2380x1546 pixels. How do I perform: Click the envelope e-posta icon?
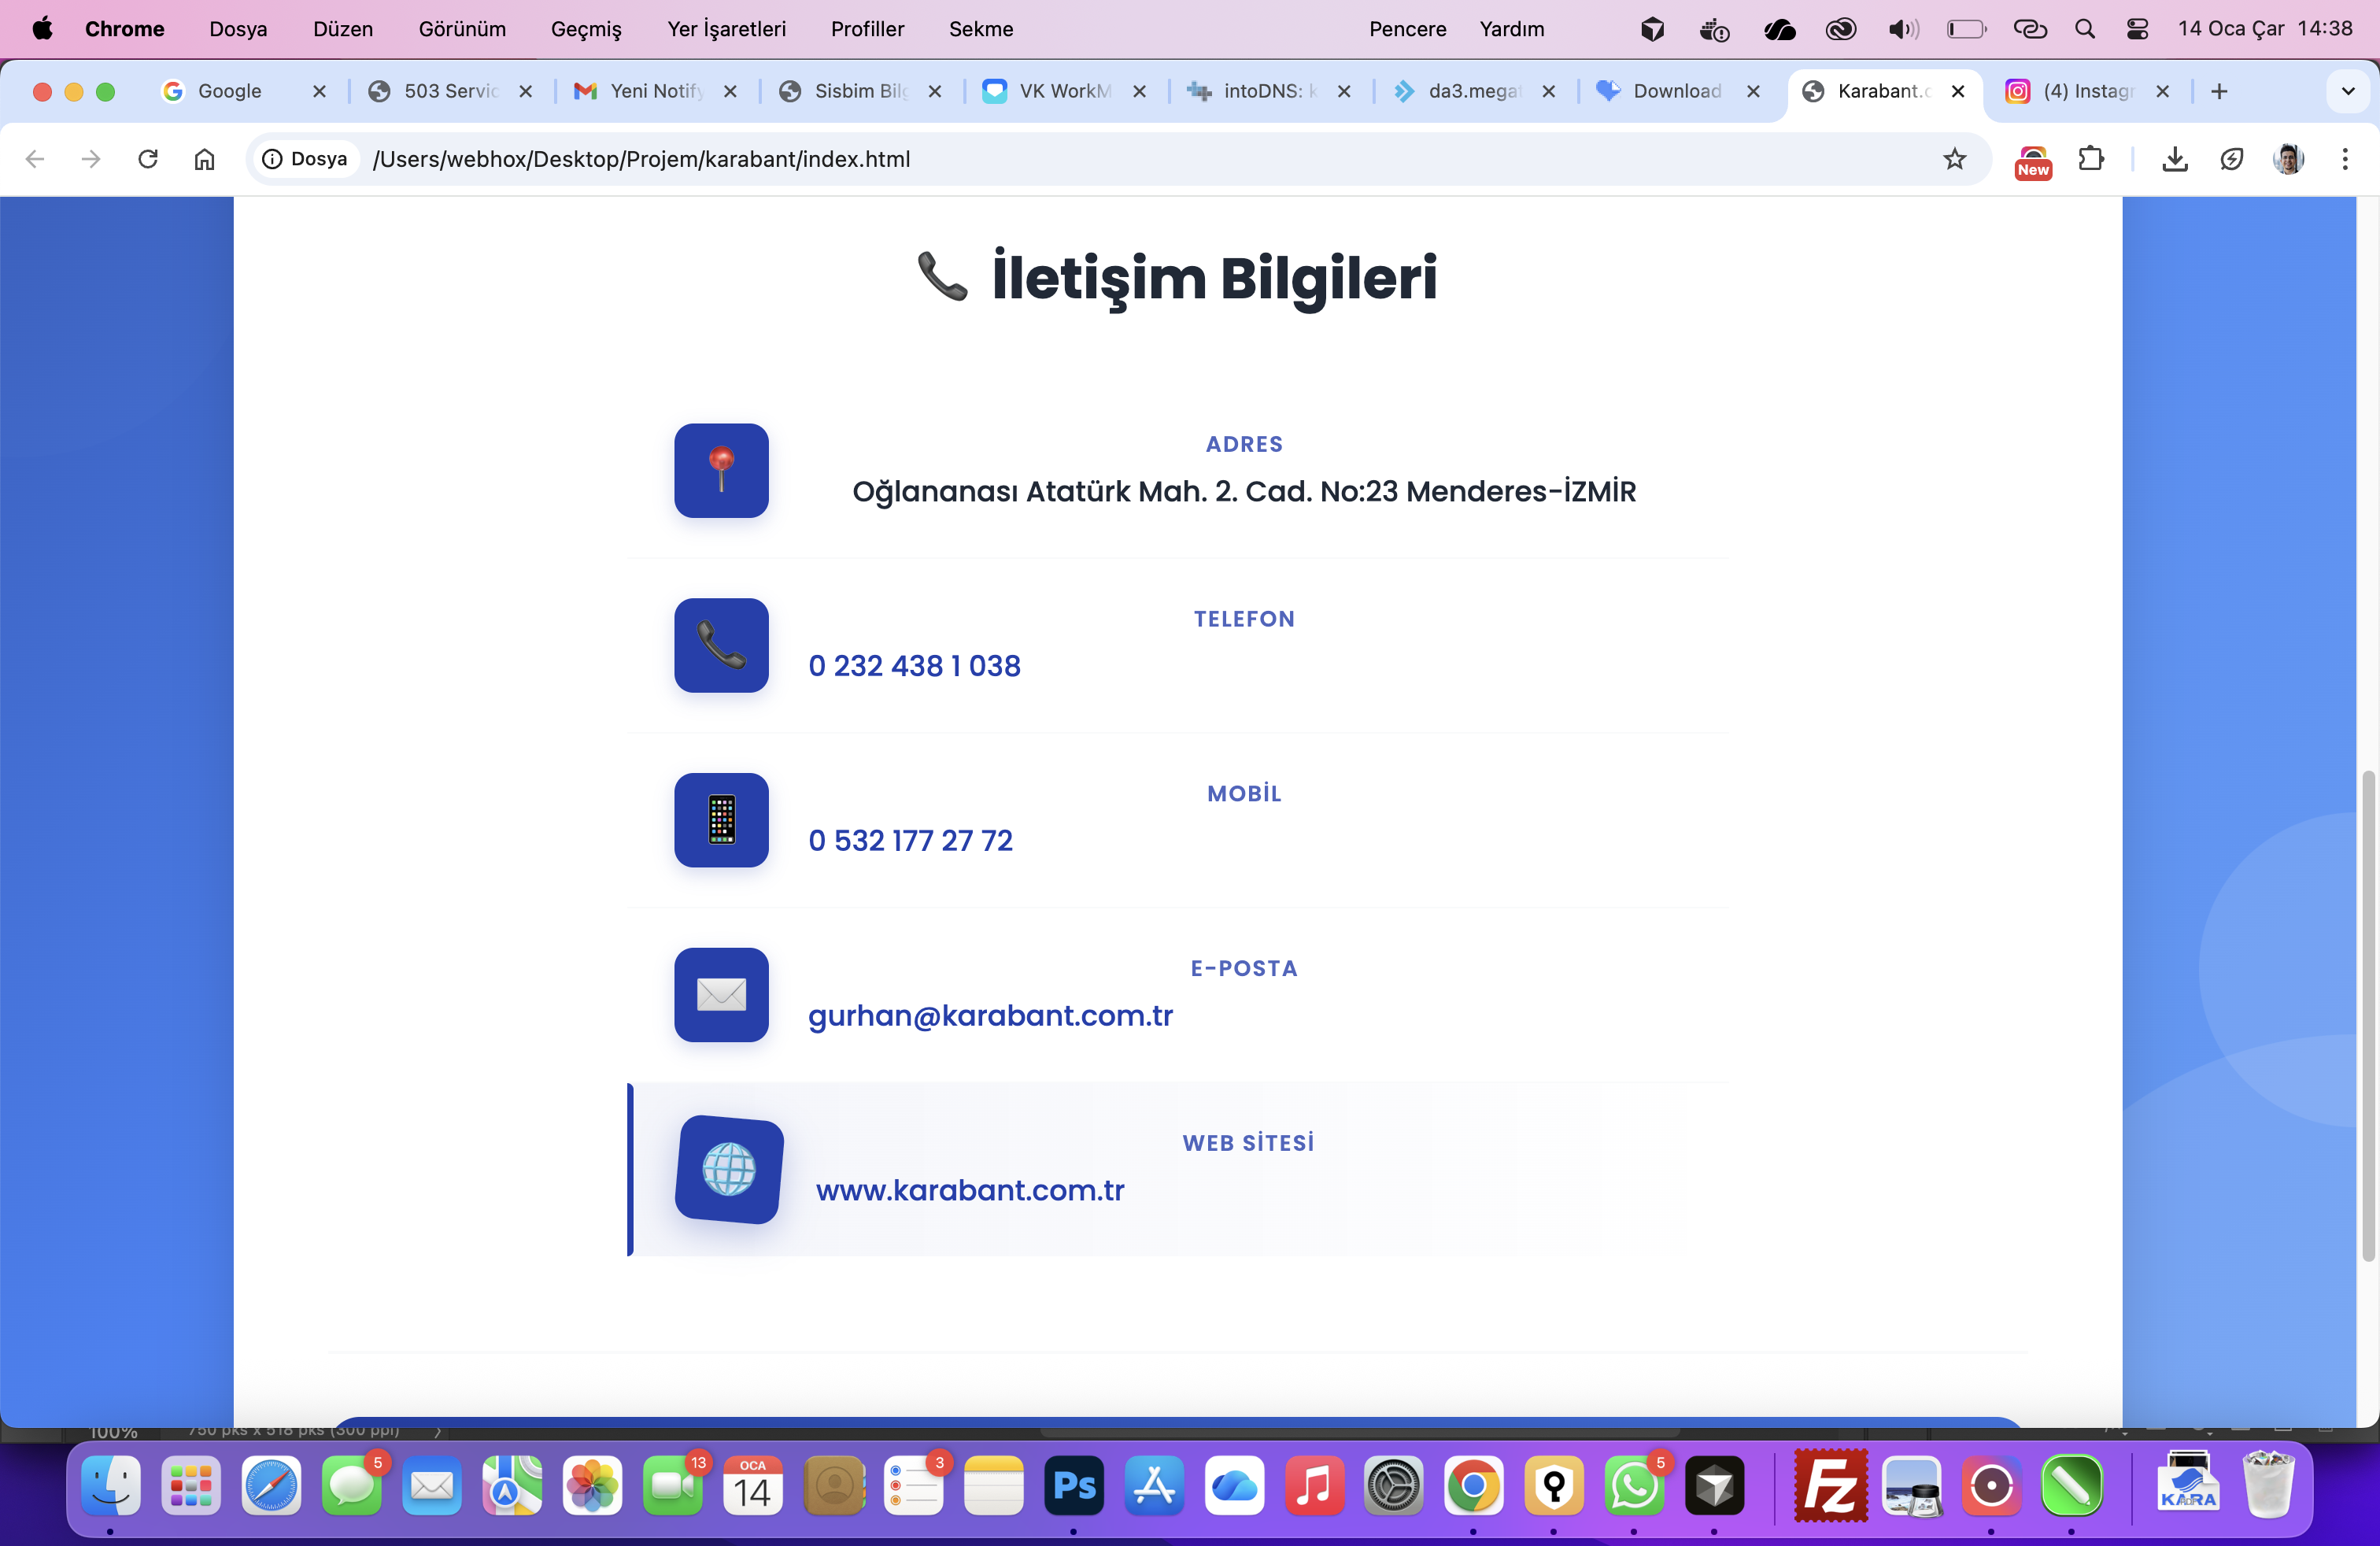click(x=721, y=995)
